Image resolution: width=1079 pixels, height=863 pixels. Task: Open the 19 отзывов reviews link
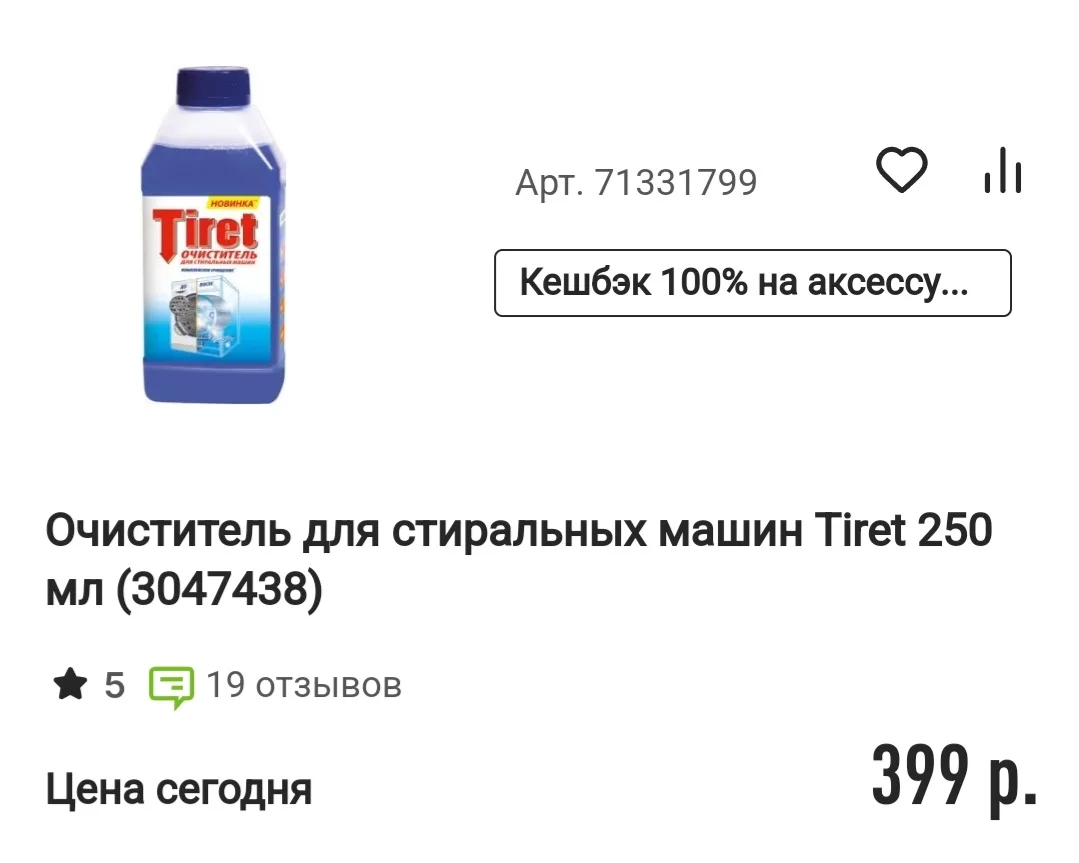[303, 685]
